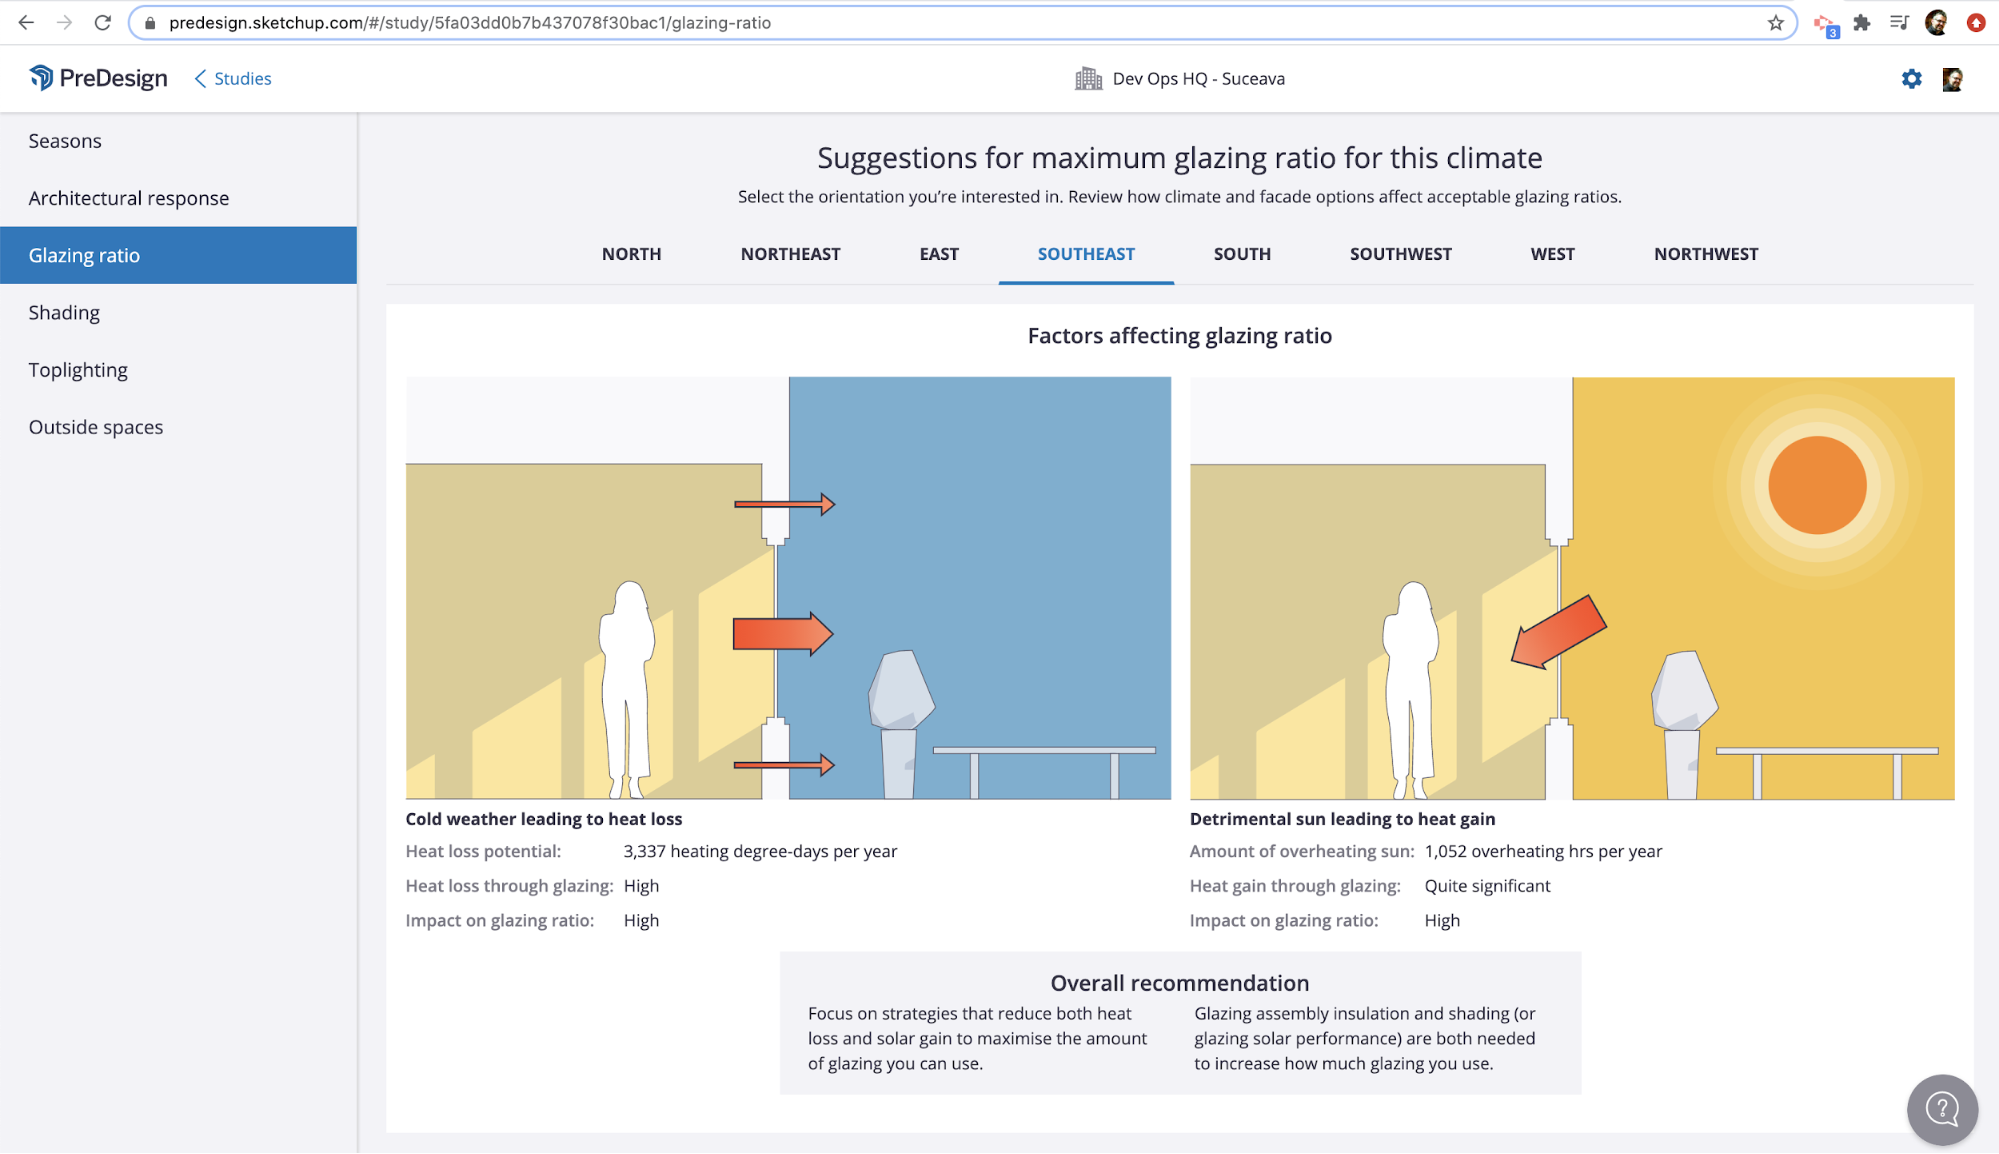This screenshot has width=1999, height=1154.
Task: Select the WEST orientation tab
Action: tap(1552, 254)
